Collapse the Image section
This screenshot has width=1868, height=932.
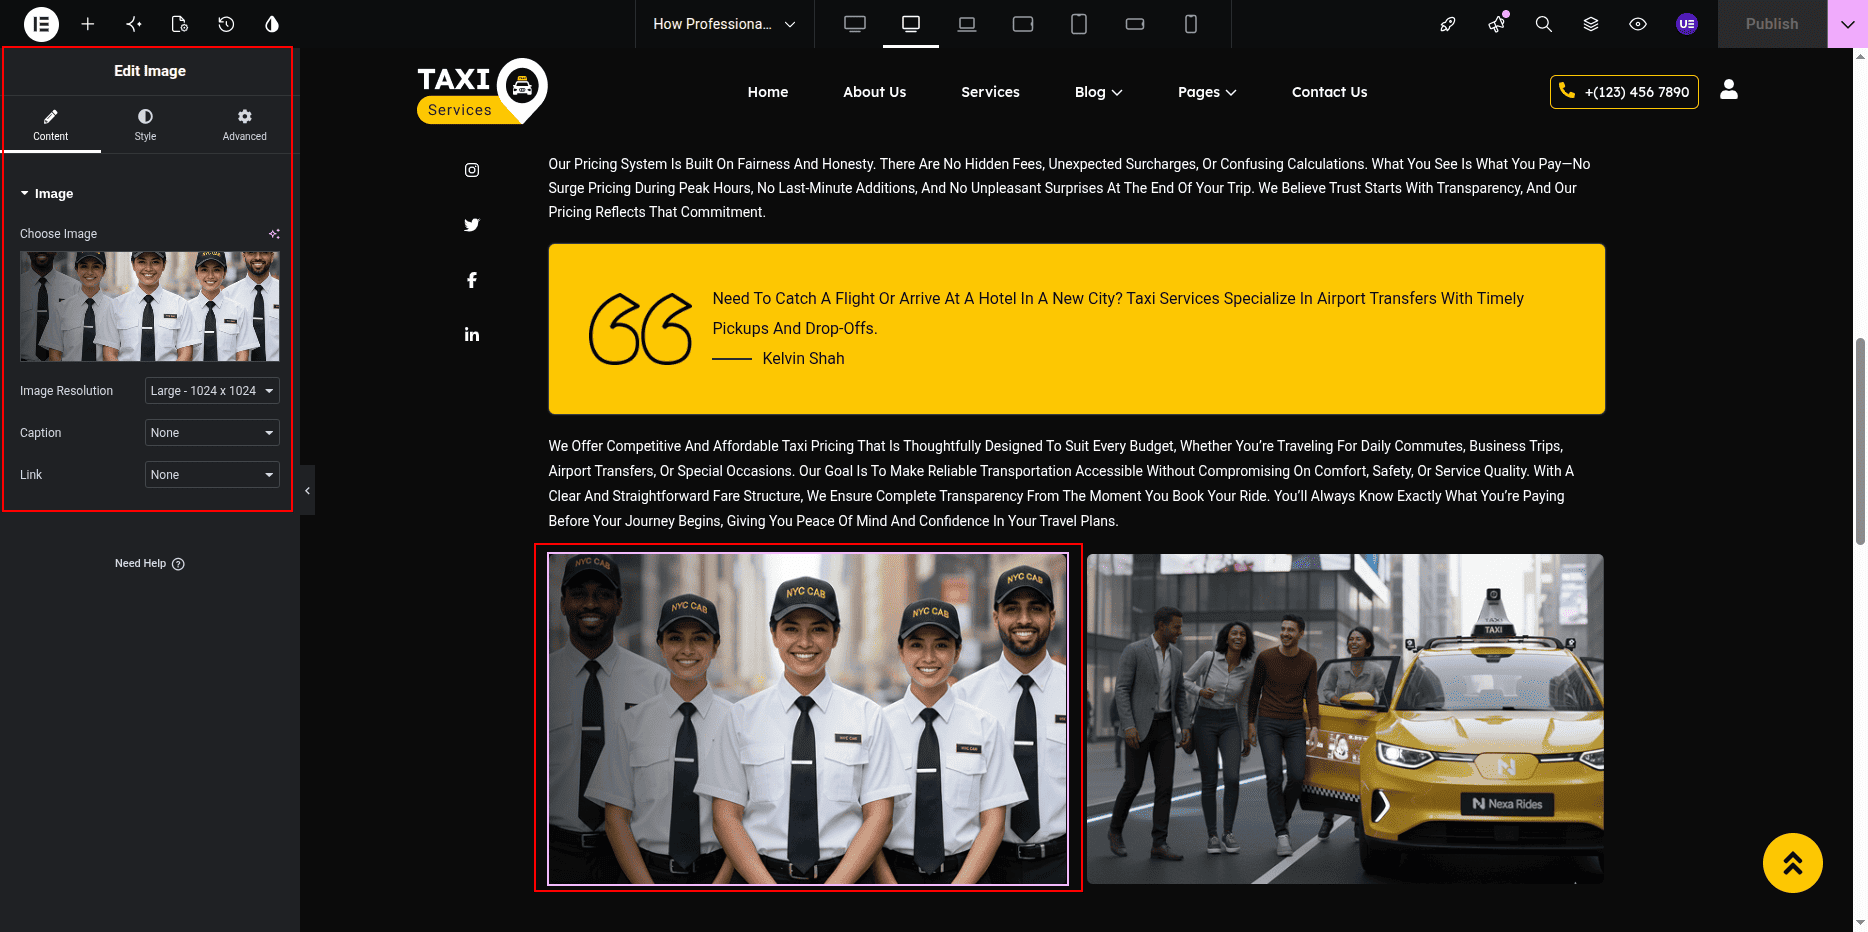pos(47,194)
